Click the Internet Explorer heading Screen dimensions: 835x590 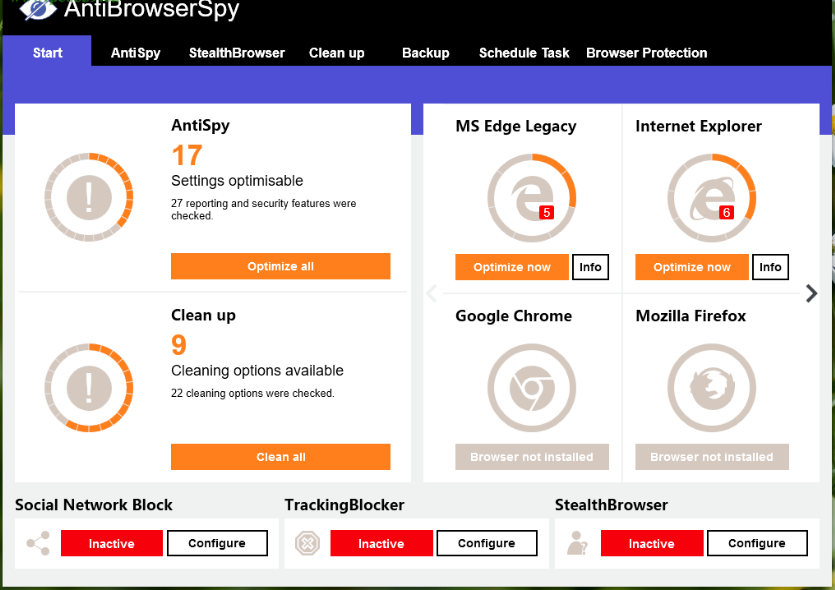(699, 126)
